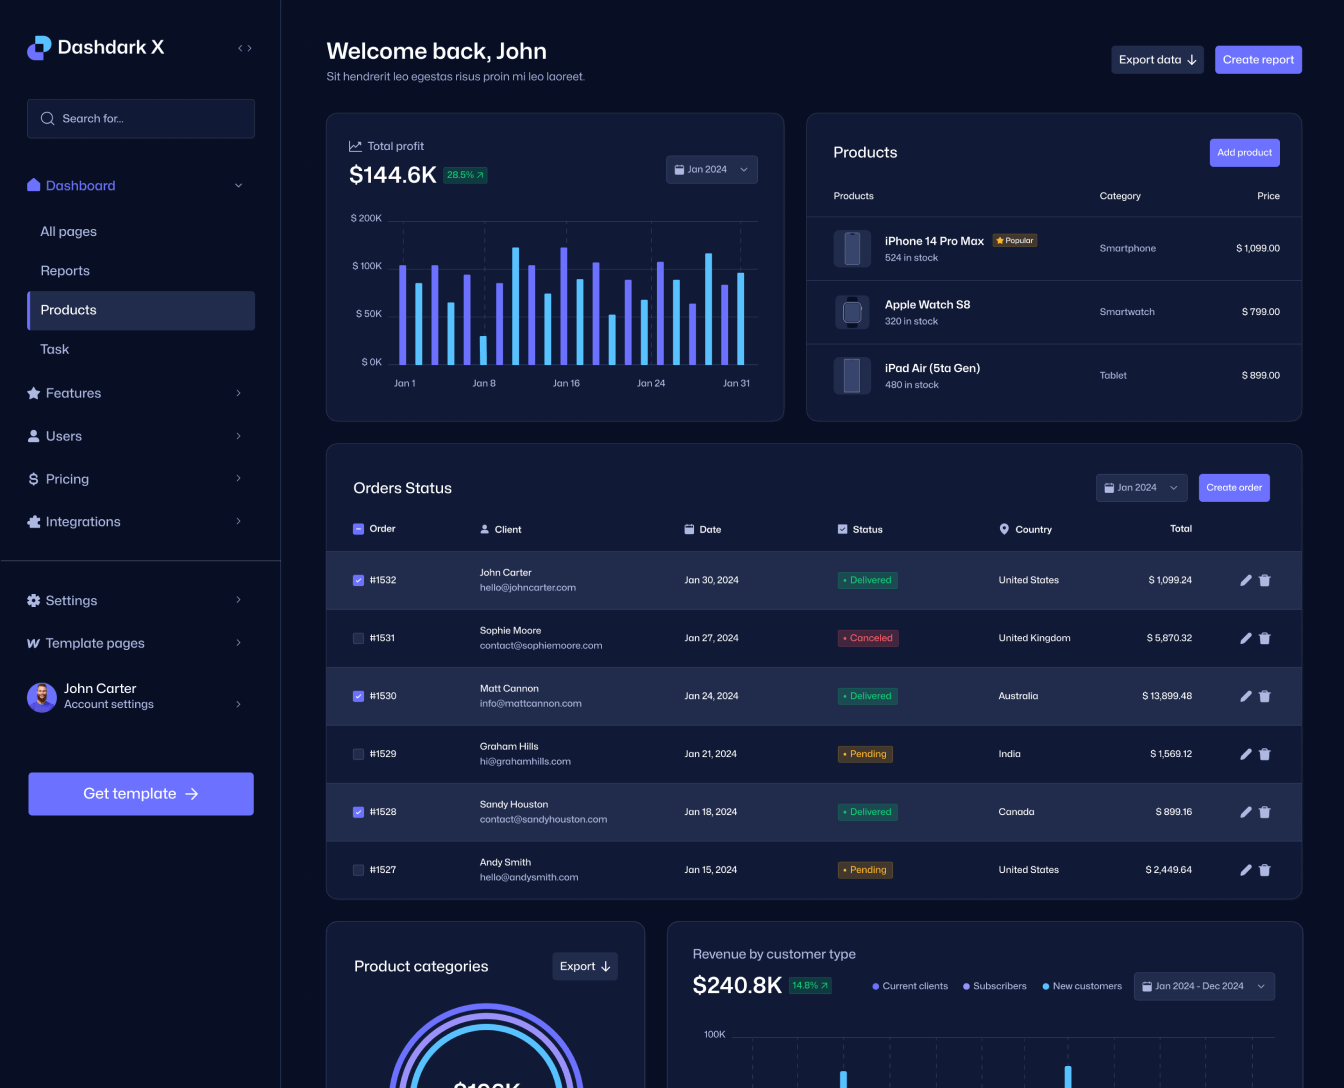Switch to the Reports page
Screen dimensions: 1344x1088
[x=65, y=270]
